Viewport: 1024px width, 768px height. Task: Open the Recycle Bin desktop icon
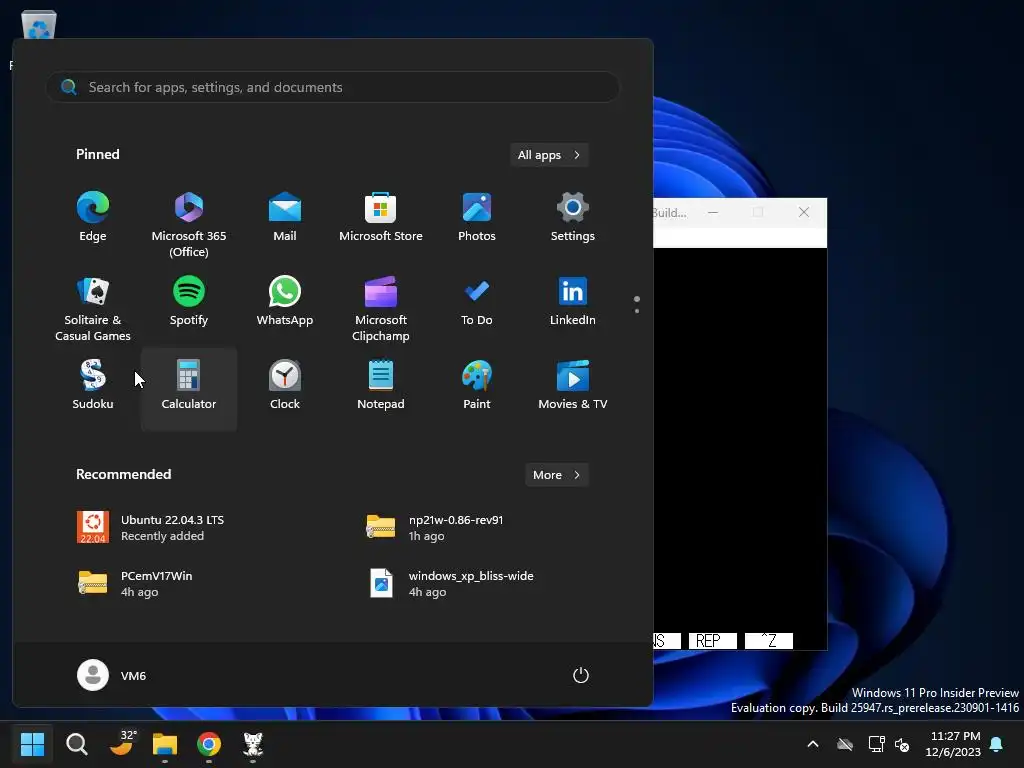pyautogui.click(x=39, y=25)
